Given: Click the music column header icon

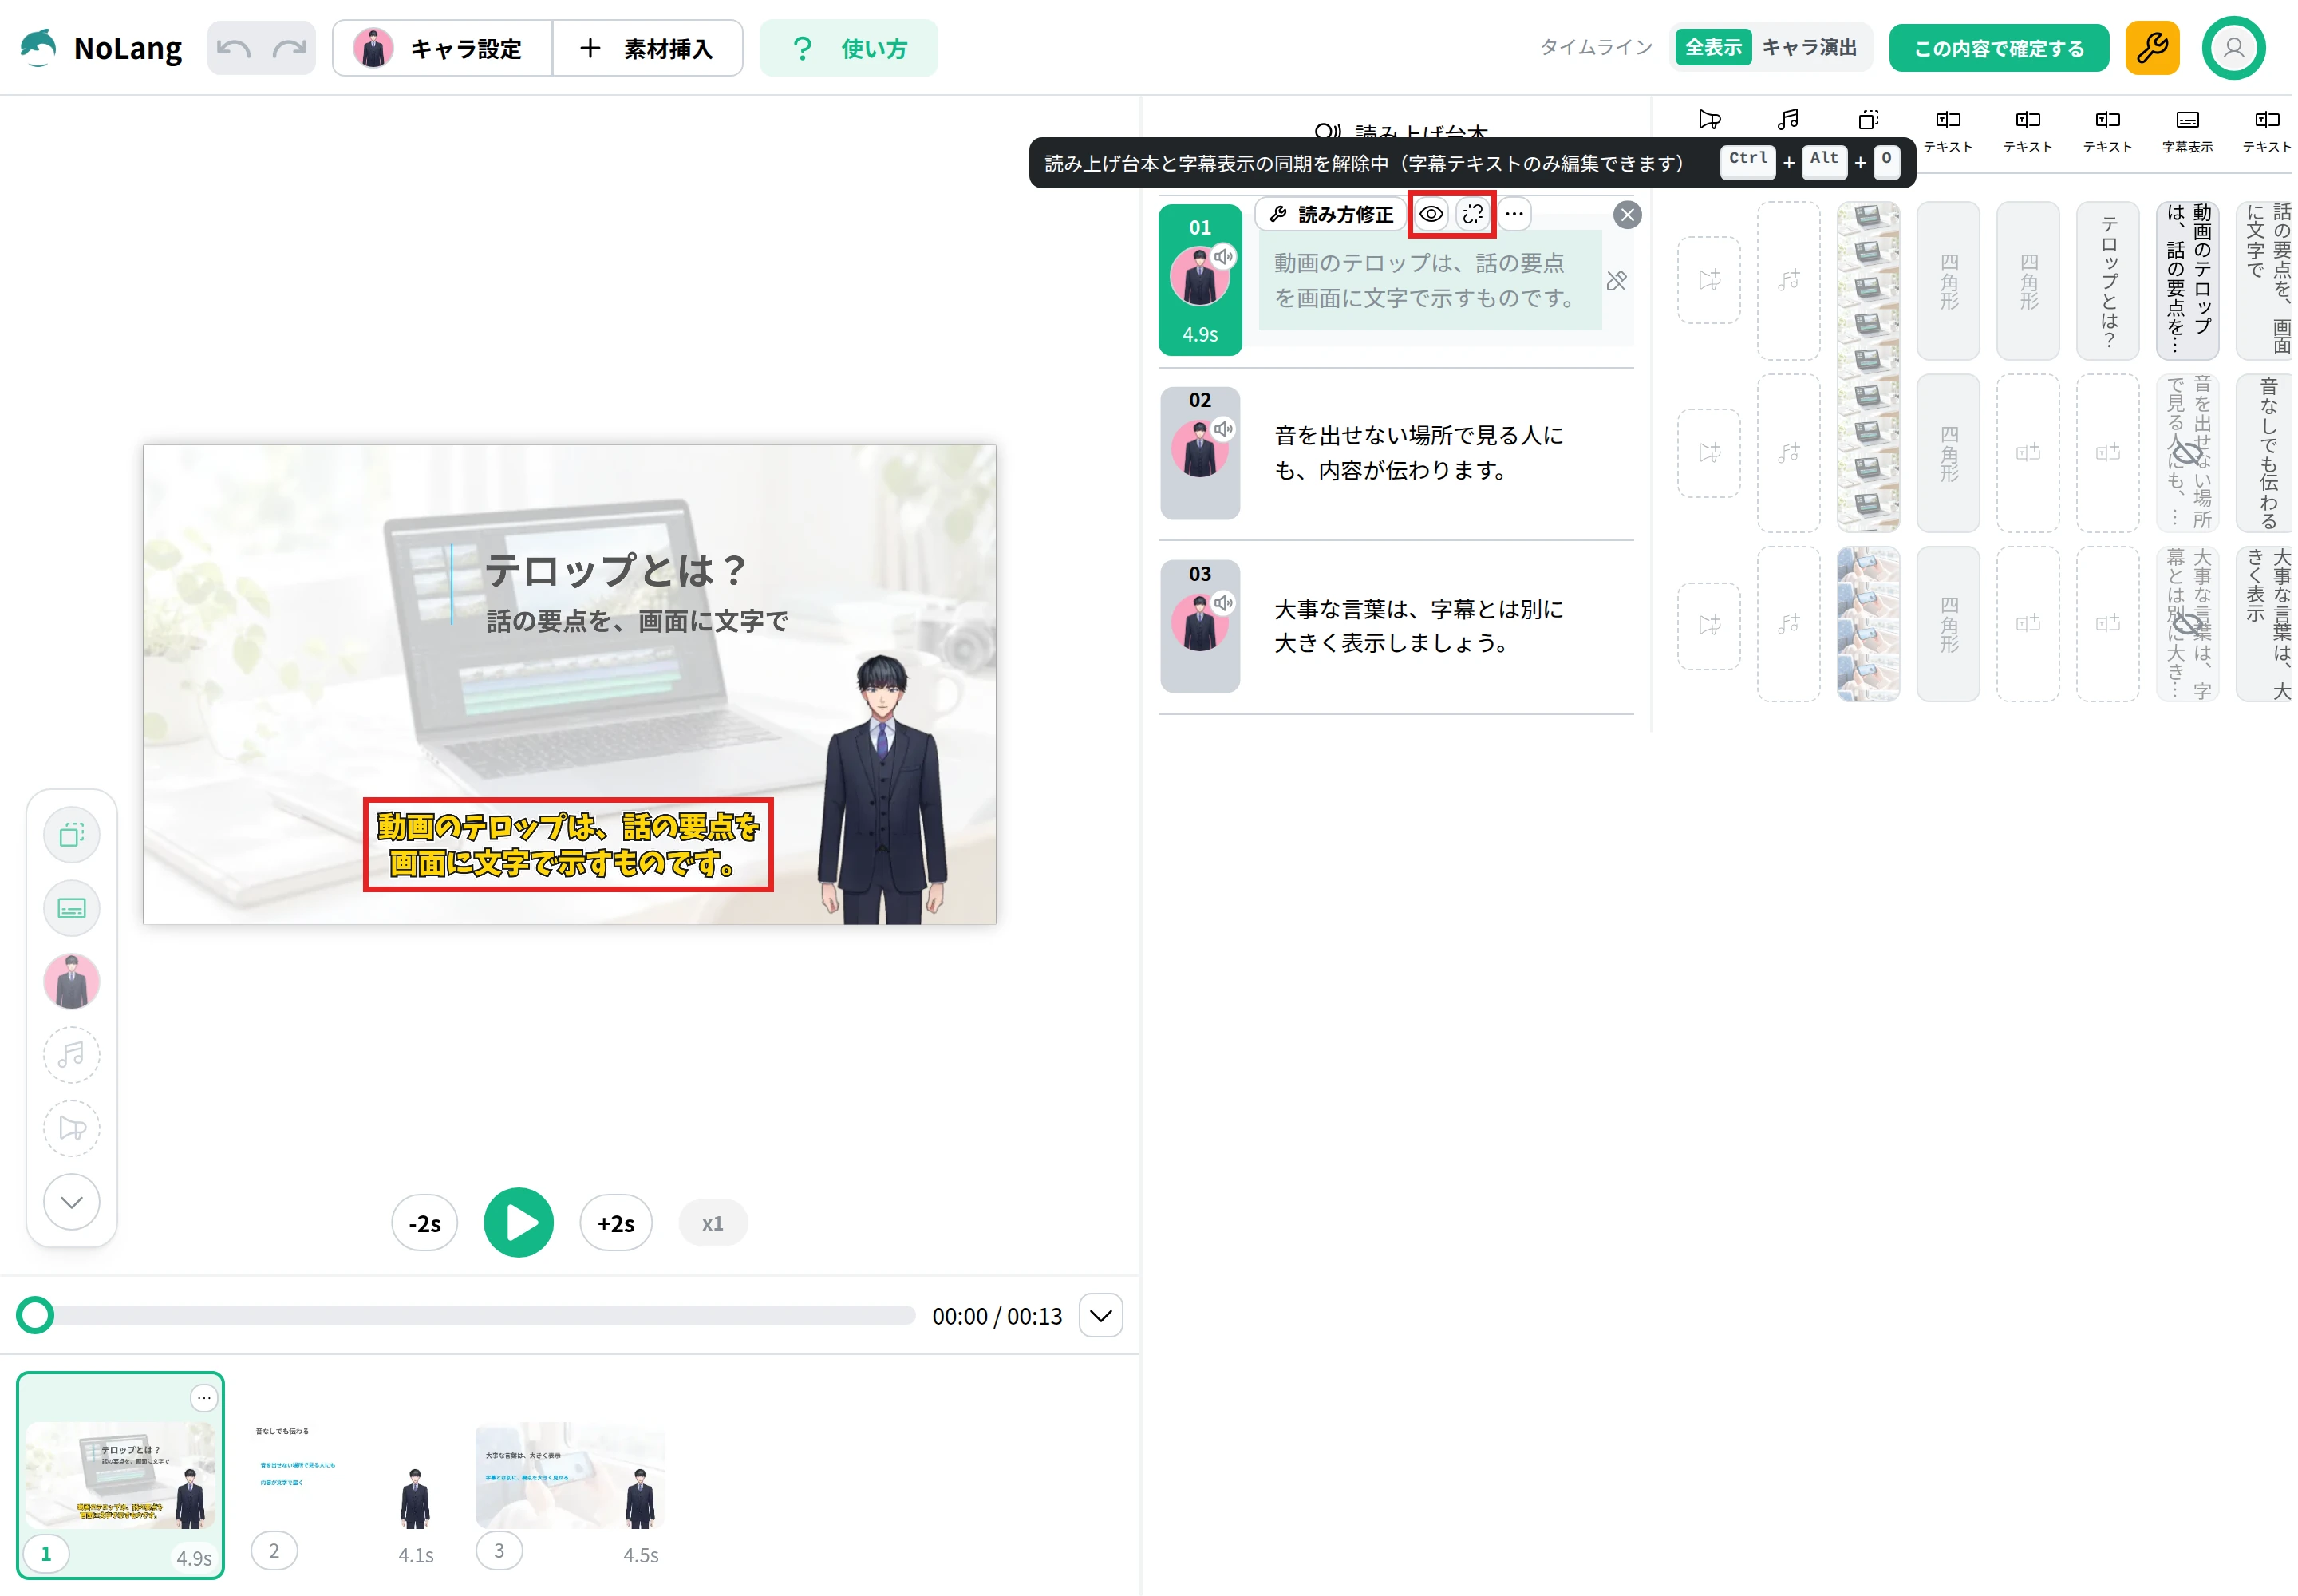Looking at the screenshot, I should click(x=1788, y=120).
